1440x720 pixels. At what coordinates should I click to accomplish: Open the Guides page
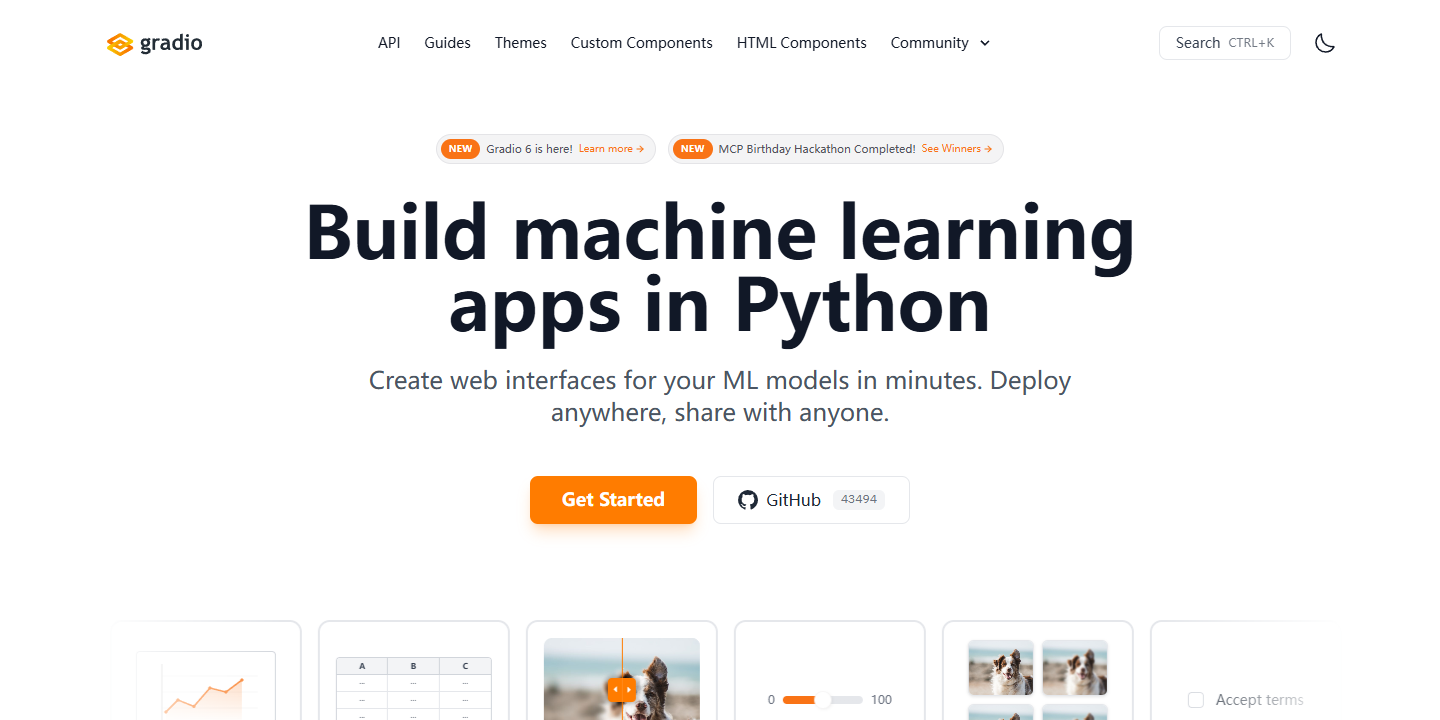[447, 43]
